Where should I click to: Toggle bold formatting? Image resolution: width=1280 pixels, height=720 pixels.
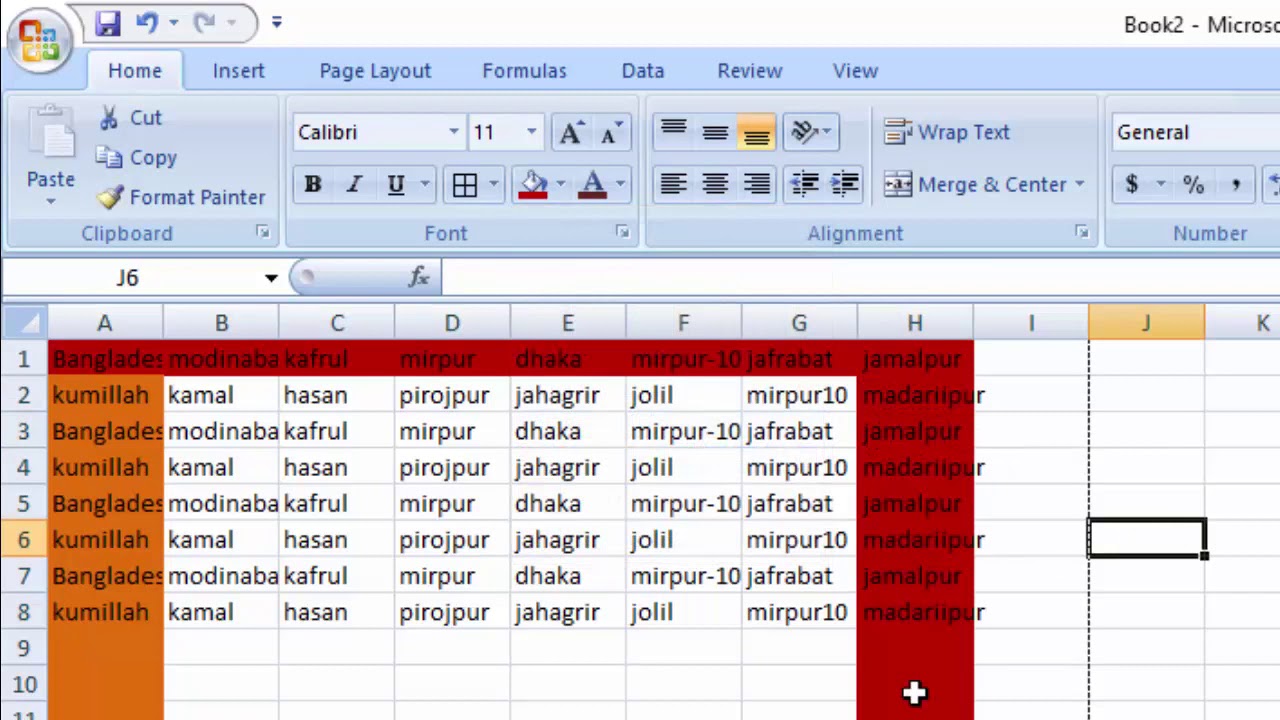312,185
